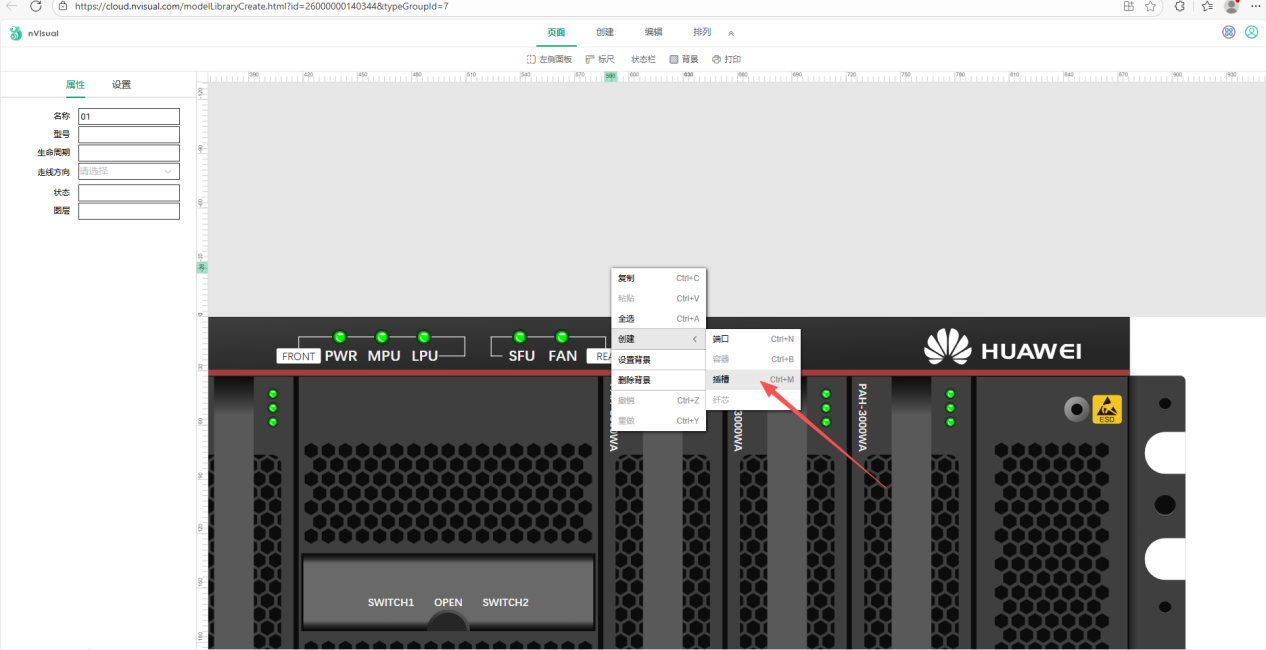Image resolution: width=1266 pixels, height=650 pixels.
Task: Click the browser favorites star icon
Action: click(x=1151, y=6)
